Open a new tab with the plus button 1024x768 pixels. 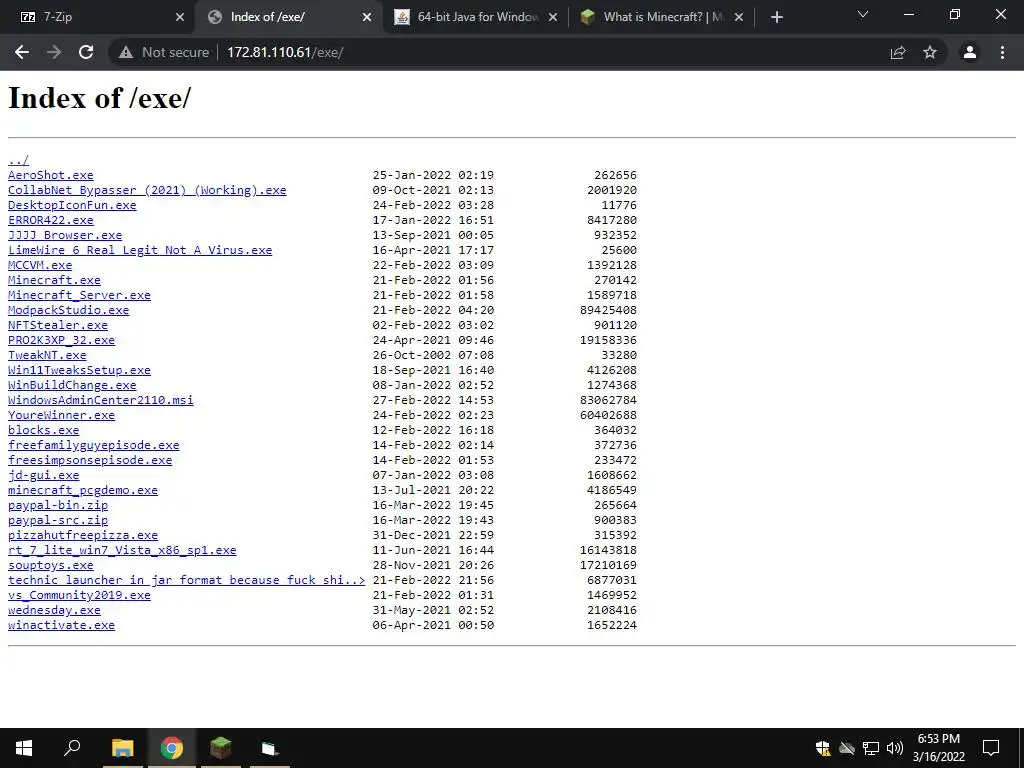coord(776,17)
